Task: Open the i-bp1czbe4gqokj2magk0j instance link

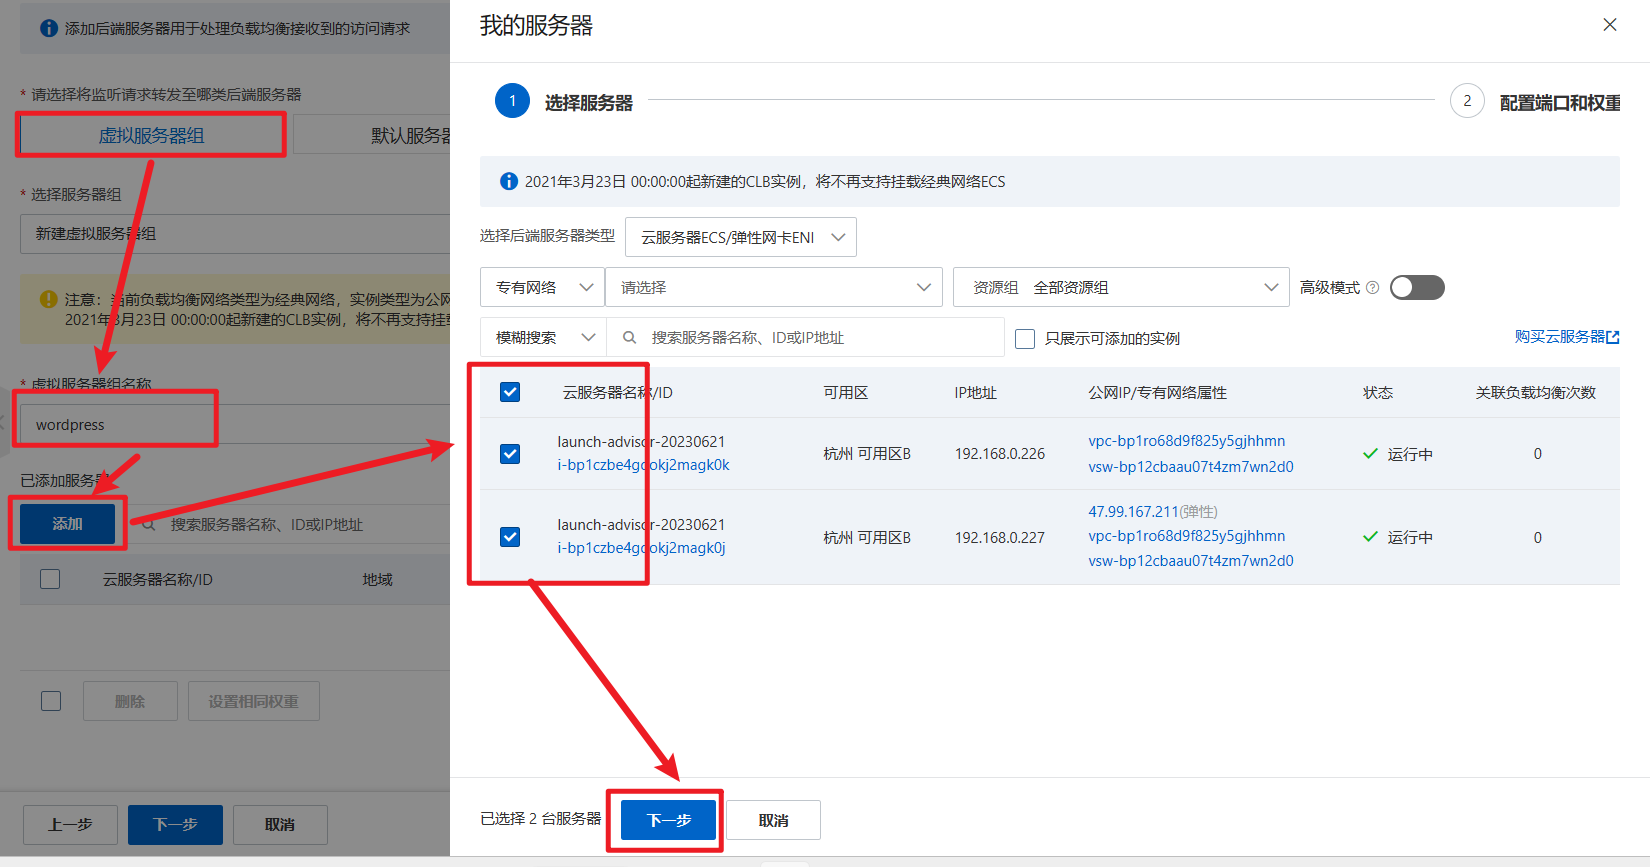Action: coord(641,548)
